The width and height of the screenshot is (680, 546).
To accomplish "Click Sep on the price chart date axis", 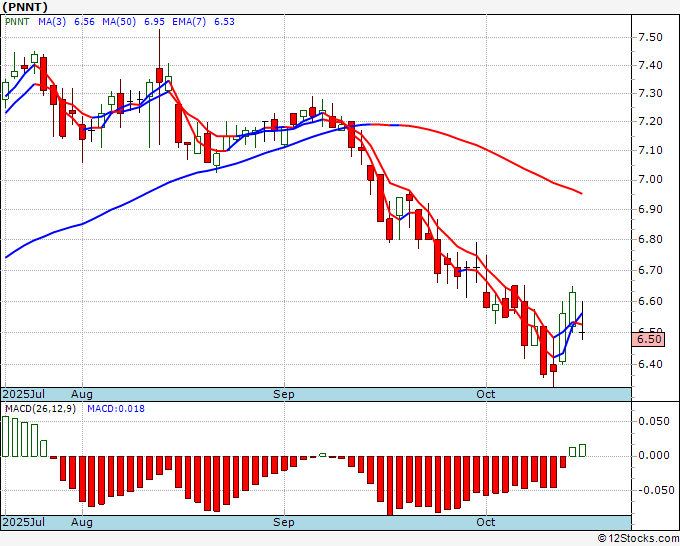I will pyautogui.click(x=284, y=394).
